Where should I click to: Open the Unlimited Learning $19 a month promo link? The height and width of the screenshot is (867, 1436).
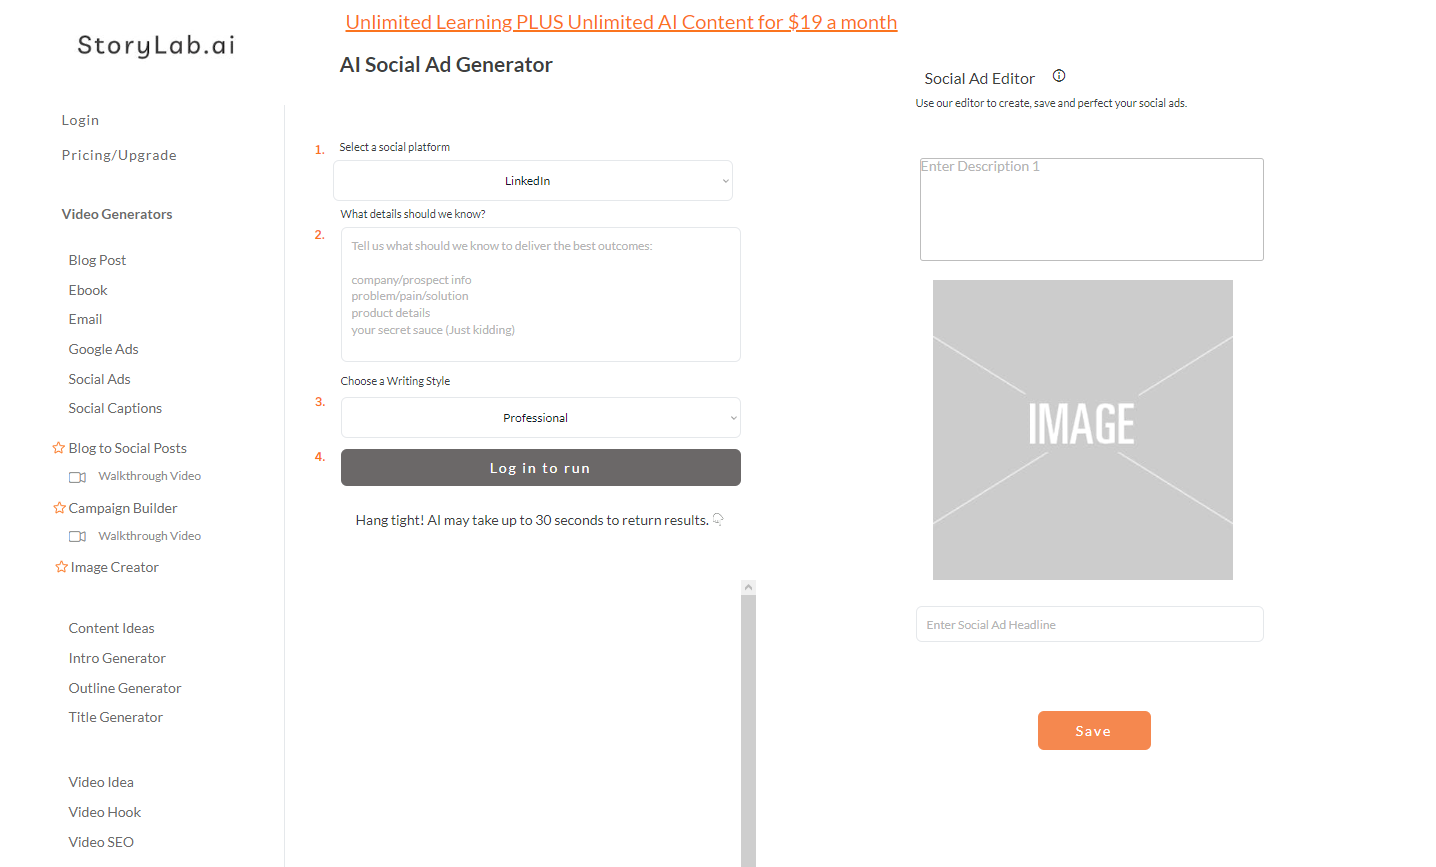tap(621, 22)
